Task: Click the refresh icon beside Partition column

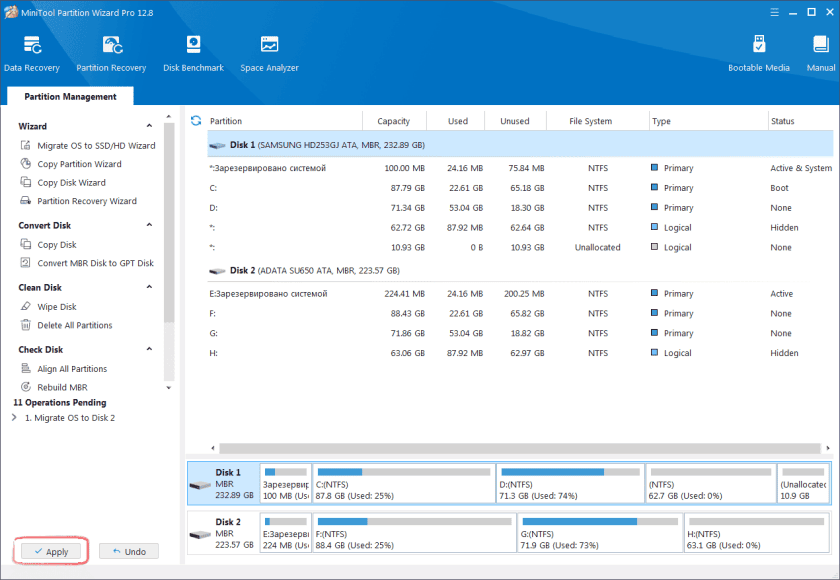Action: coord(196,121)
